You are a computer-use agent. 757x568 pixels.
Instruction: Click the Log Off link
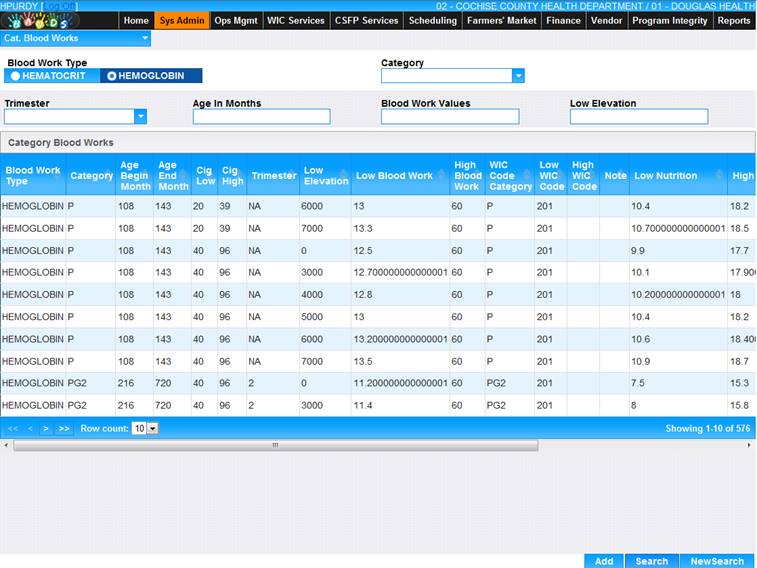(60, 6)
